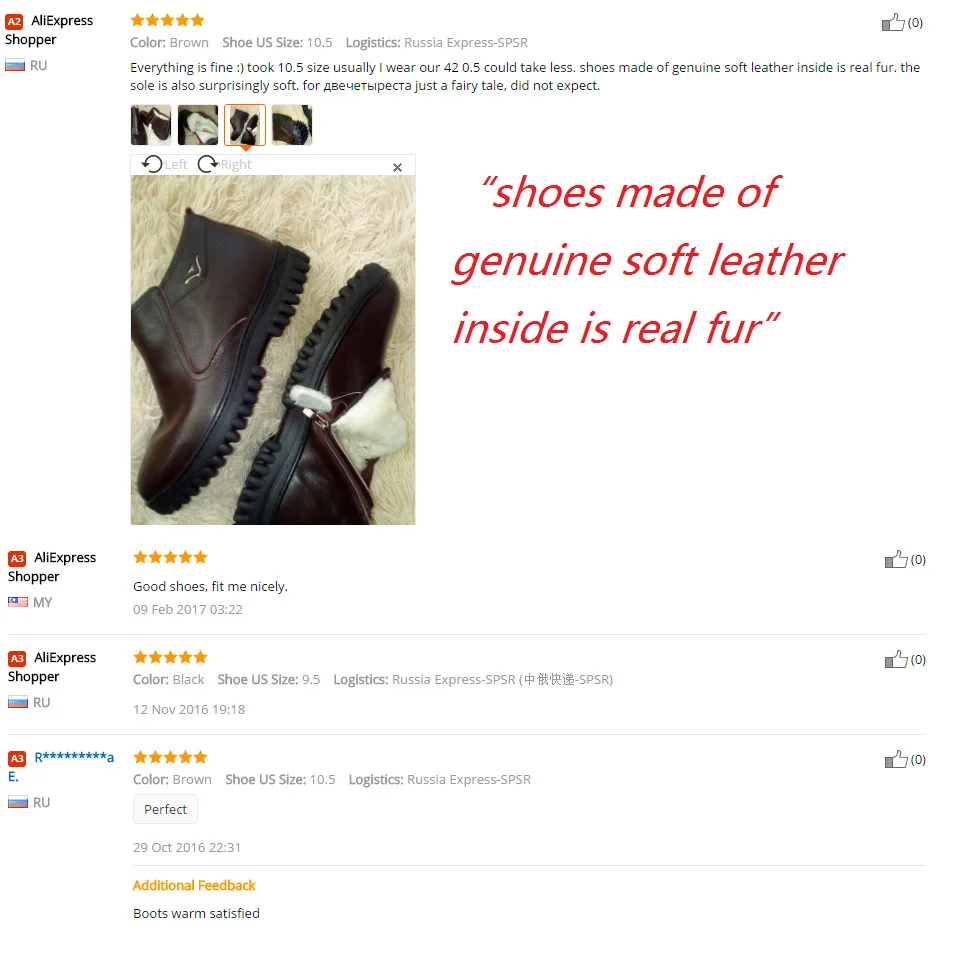Click the A2 level badge of the first shopper
This screenshot has height=976, width=955.
[14, 22]
